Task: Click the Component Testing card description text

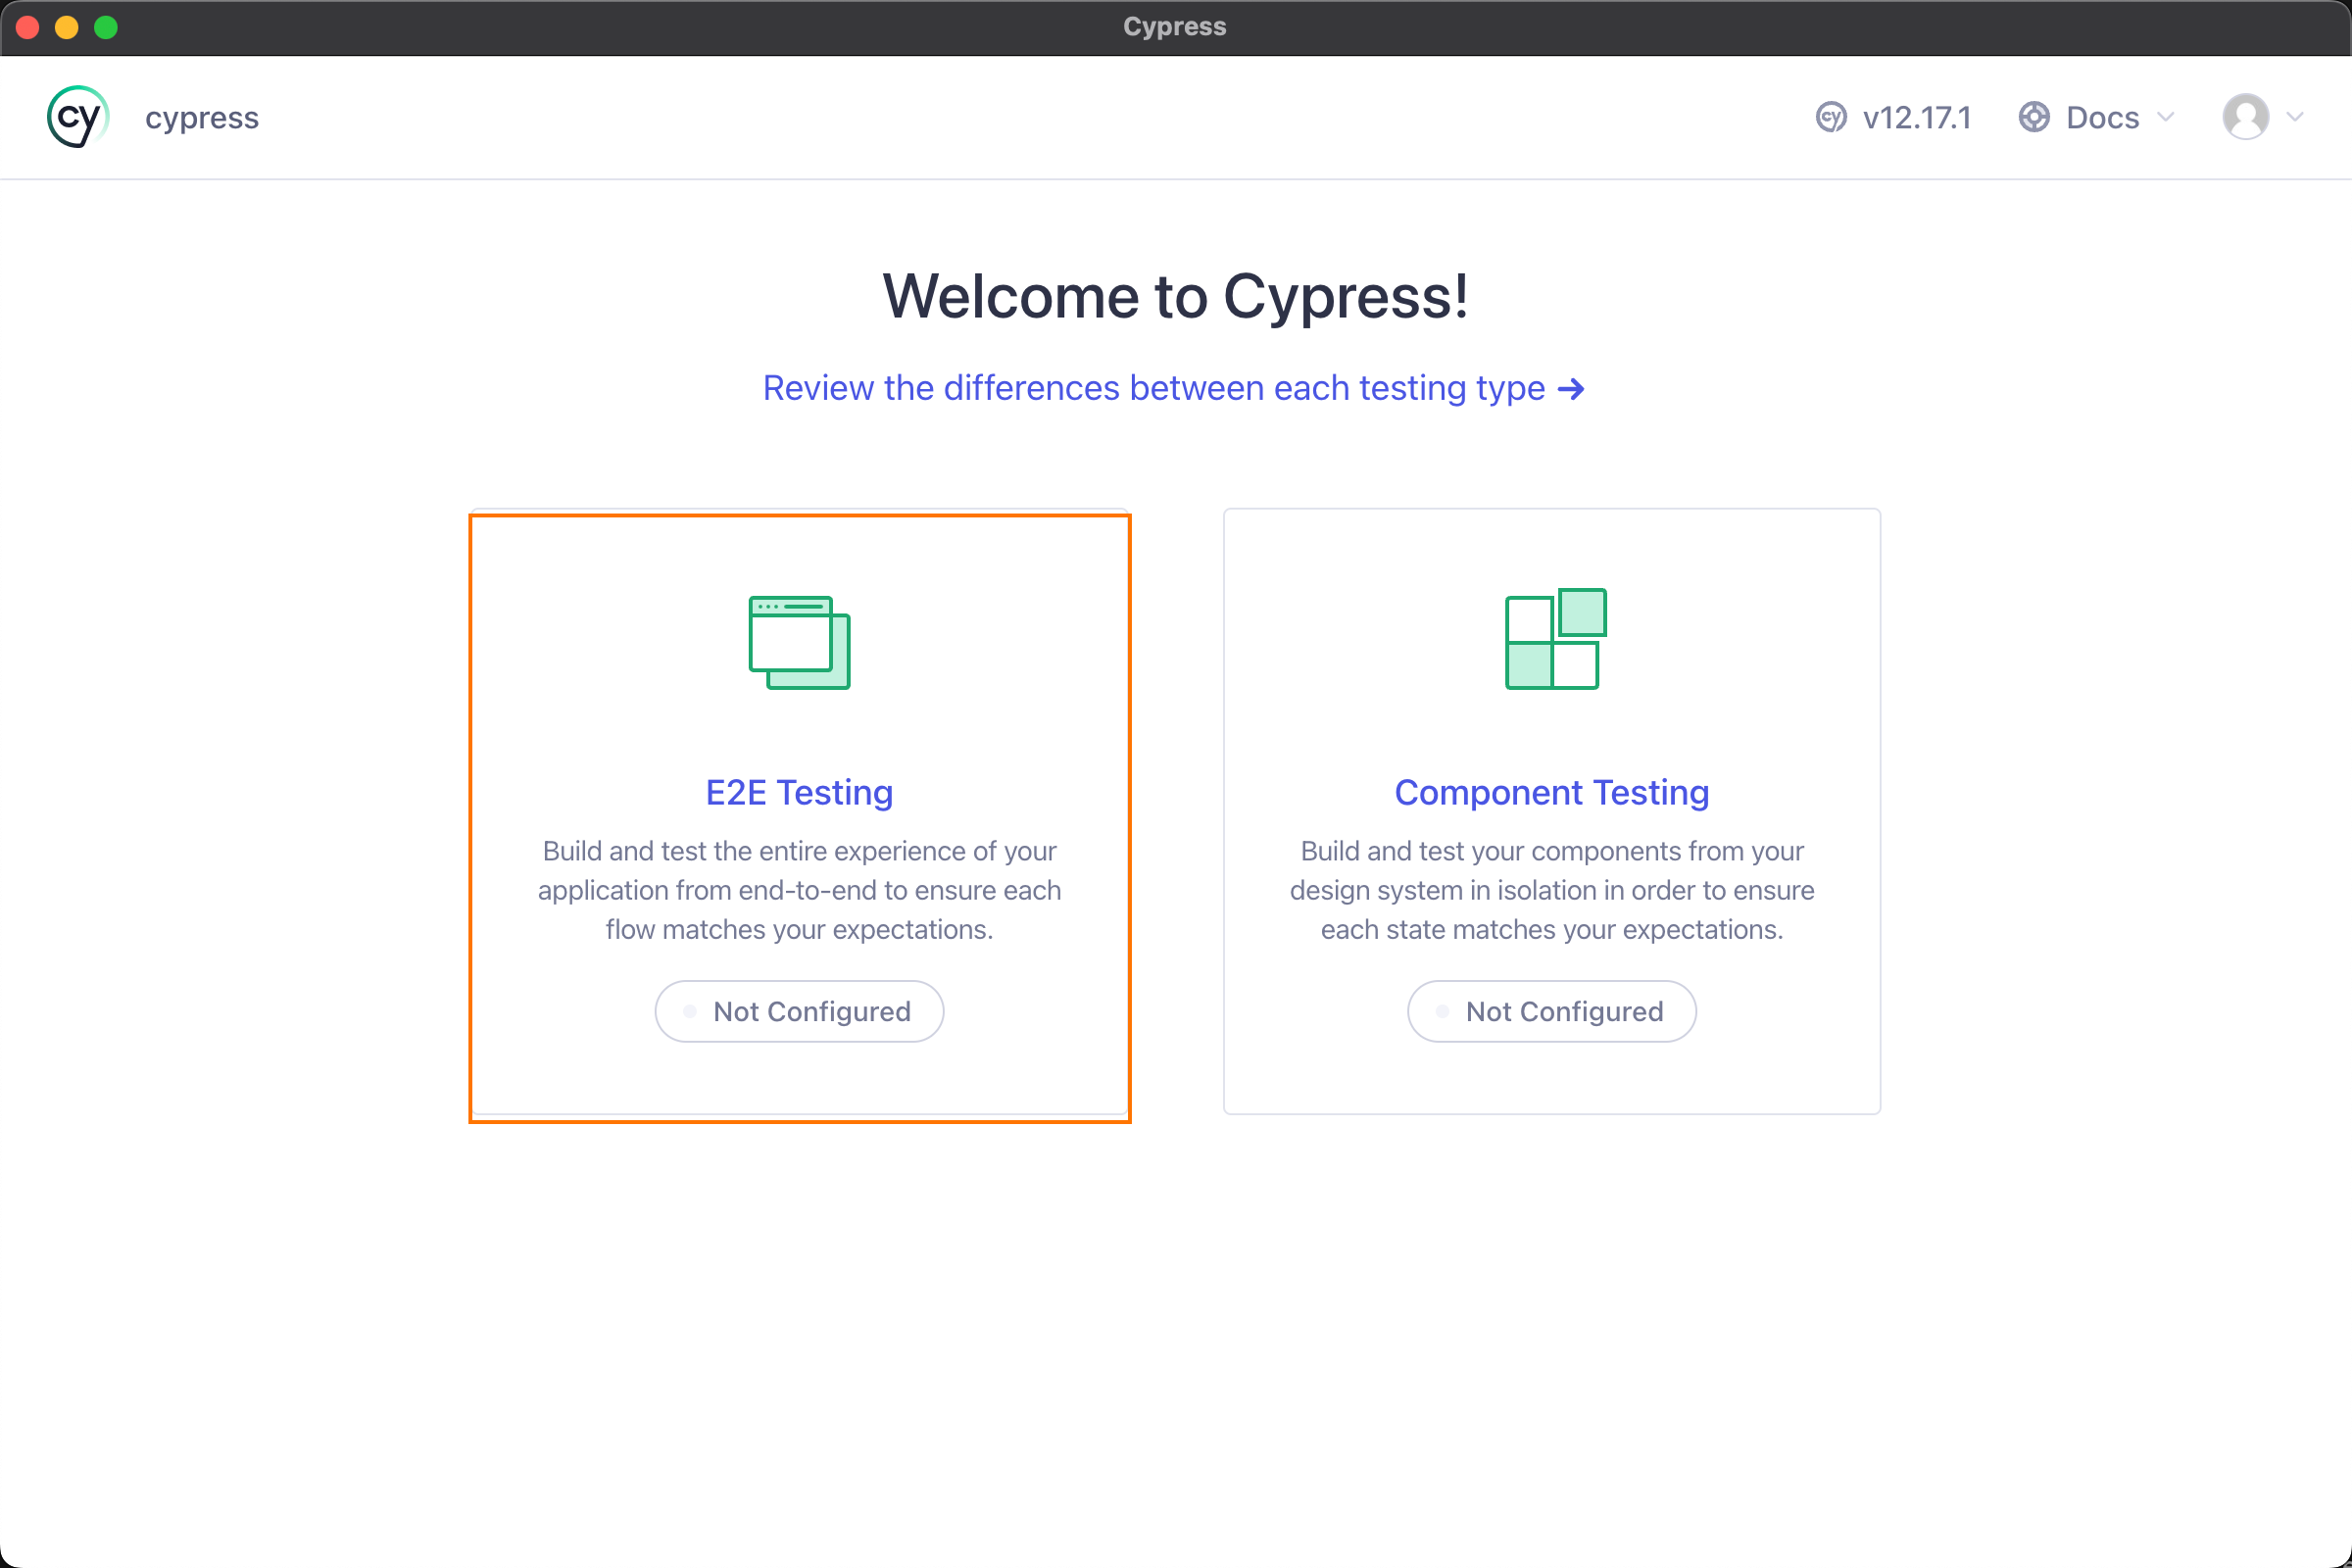Action: pyautogui.click(x=1551, y=890)
